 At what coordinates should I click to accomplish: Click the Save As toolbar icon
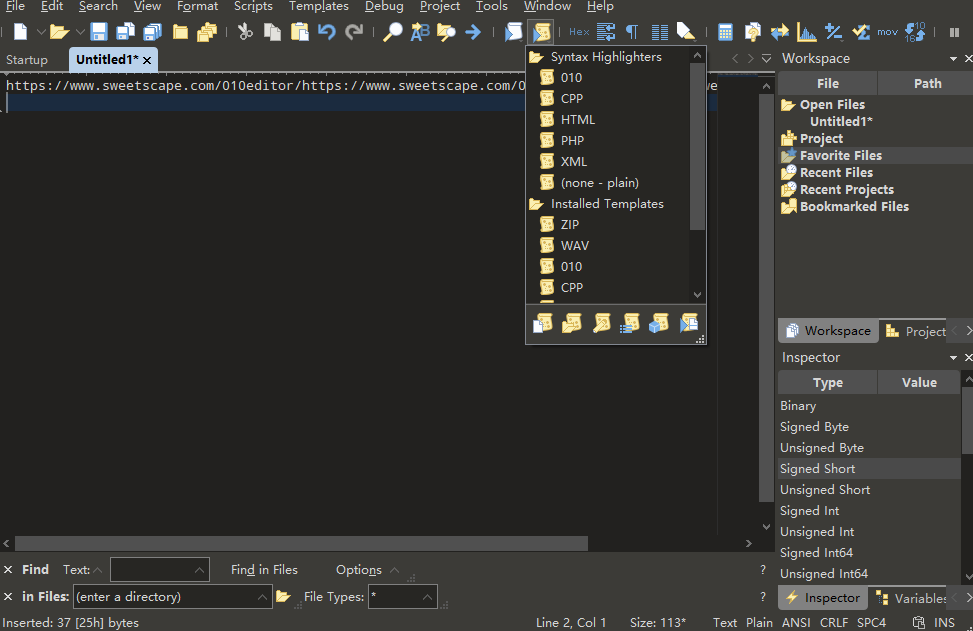[x=125, y=32]
